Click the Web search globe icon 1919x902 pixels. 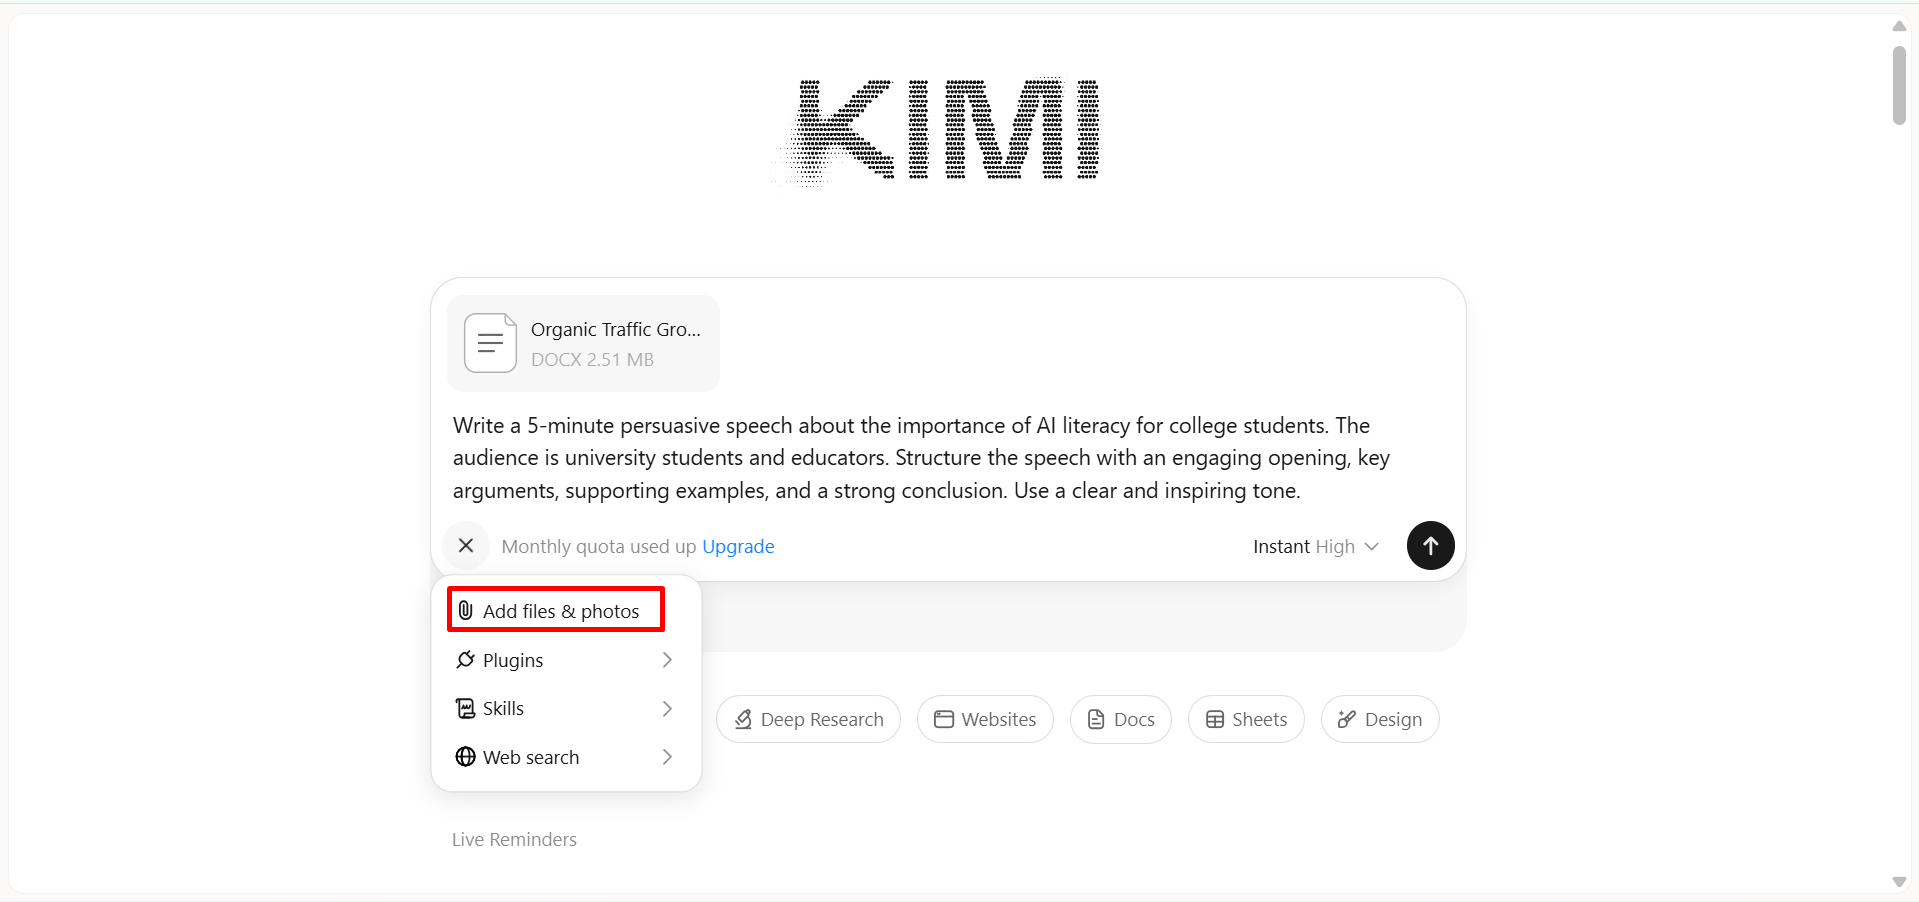[x=465, y=757]
